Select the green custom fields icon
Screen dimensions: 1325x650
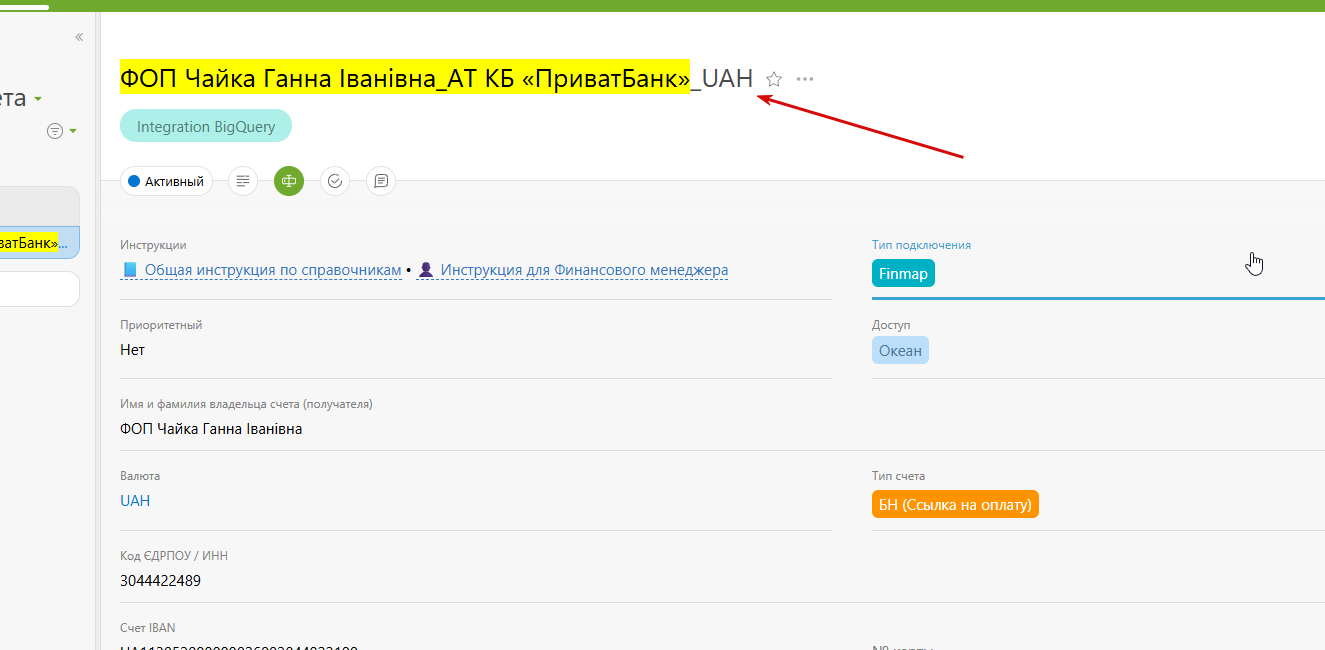[289, 181]
